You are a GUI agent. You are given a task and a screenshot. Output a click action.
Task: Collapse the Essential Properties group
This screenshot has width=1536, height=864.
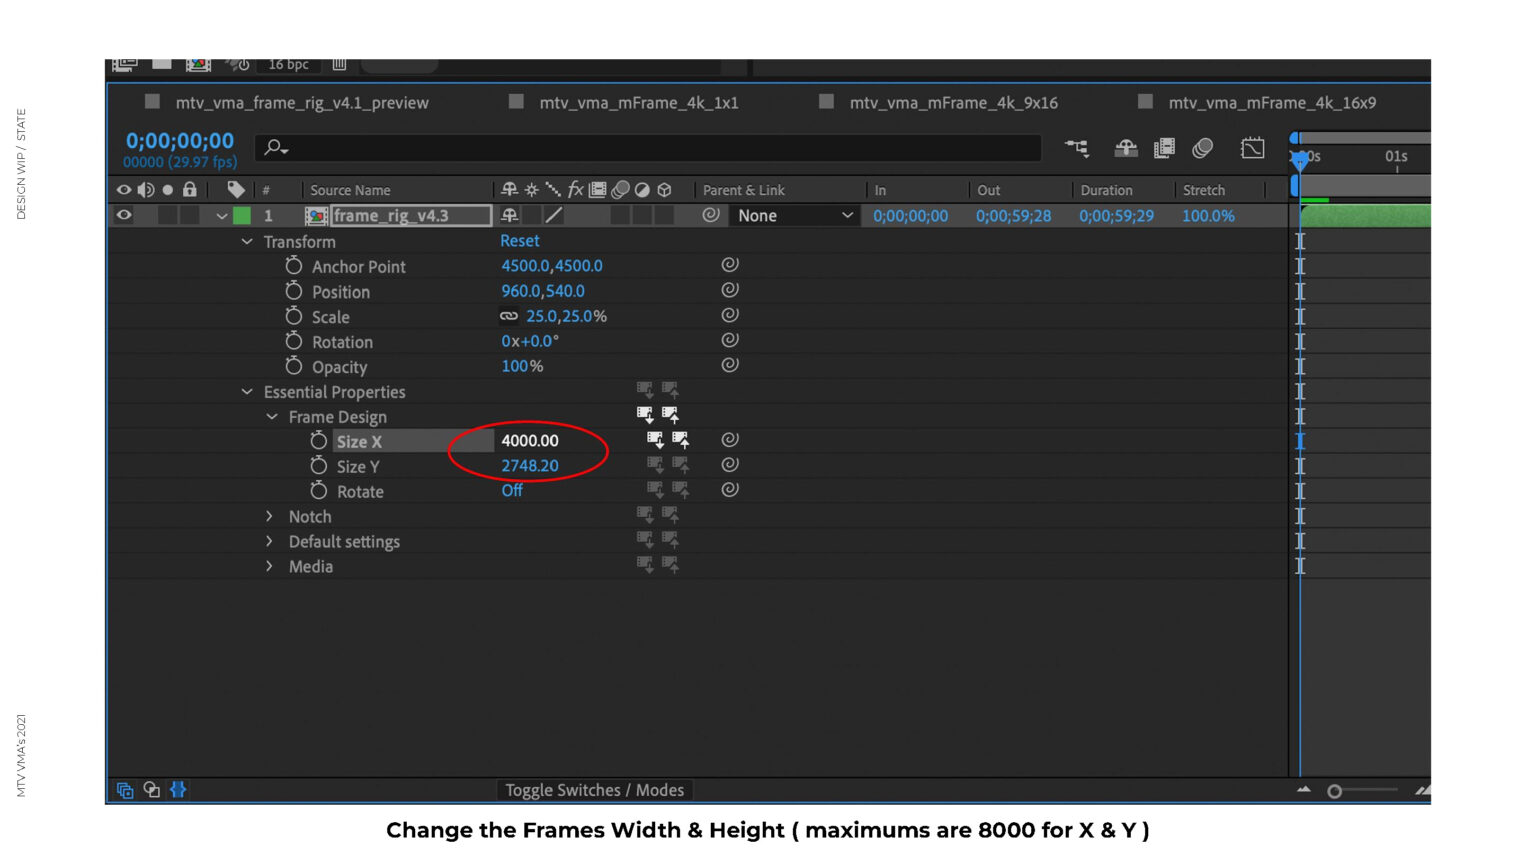pos(246,391)
